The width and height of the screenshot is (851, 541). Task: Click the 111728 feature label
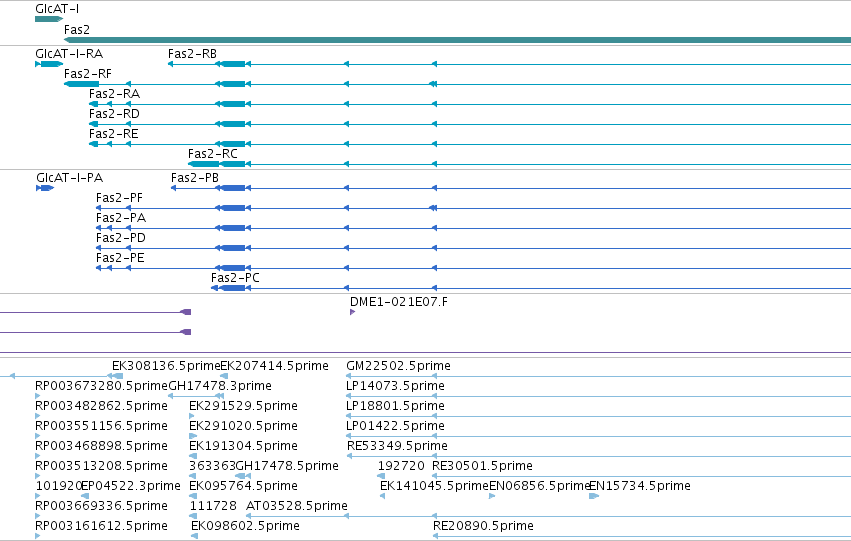[x=213, y=506]
